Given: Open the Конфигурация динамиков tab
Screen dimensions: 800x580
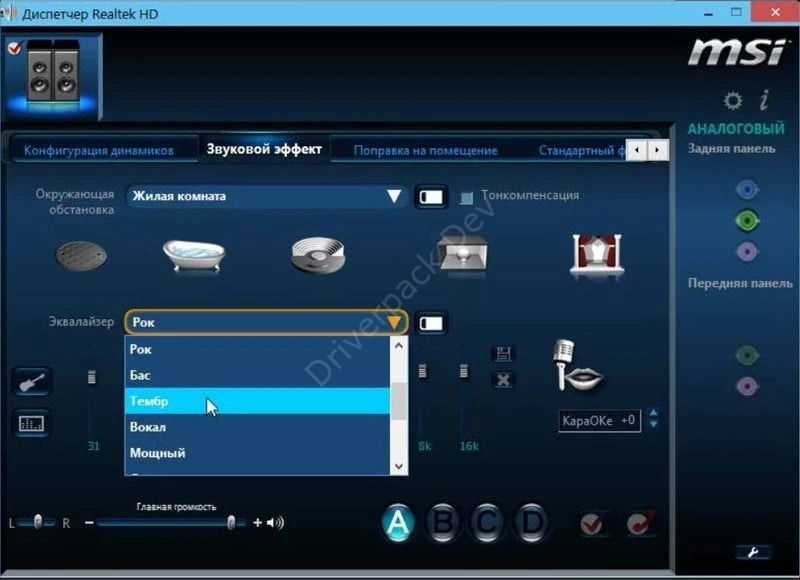Looking at the screenshot, I should tap(99, 150).
